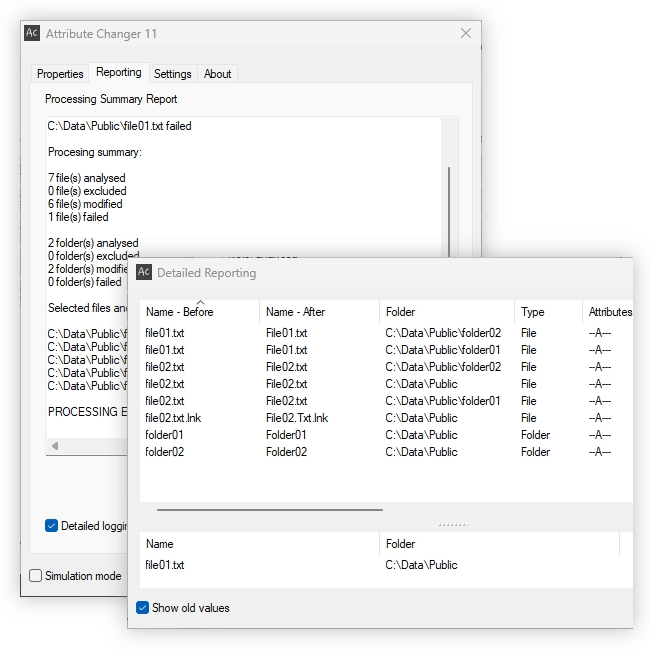Click the Folder01 after-name cell
The width and height of the screenshot is (650, 650).
[286, 435]
